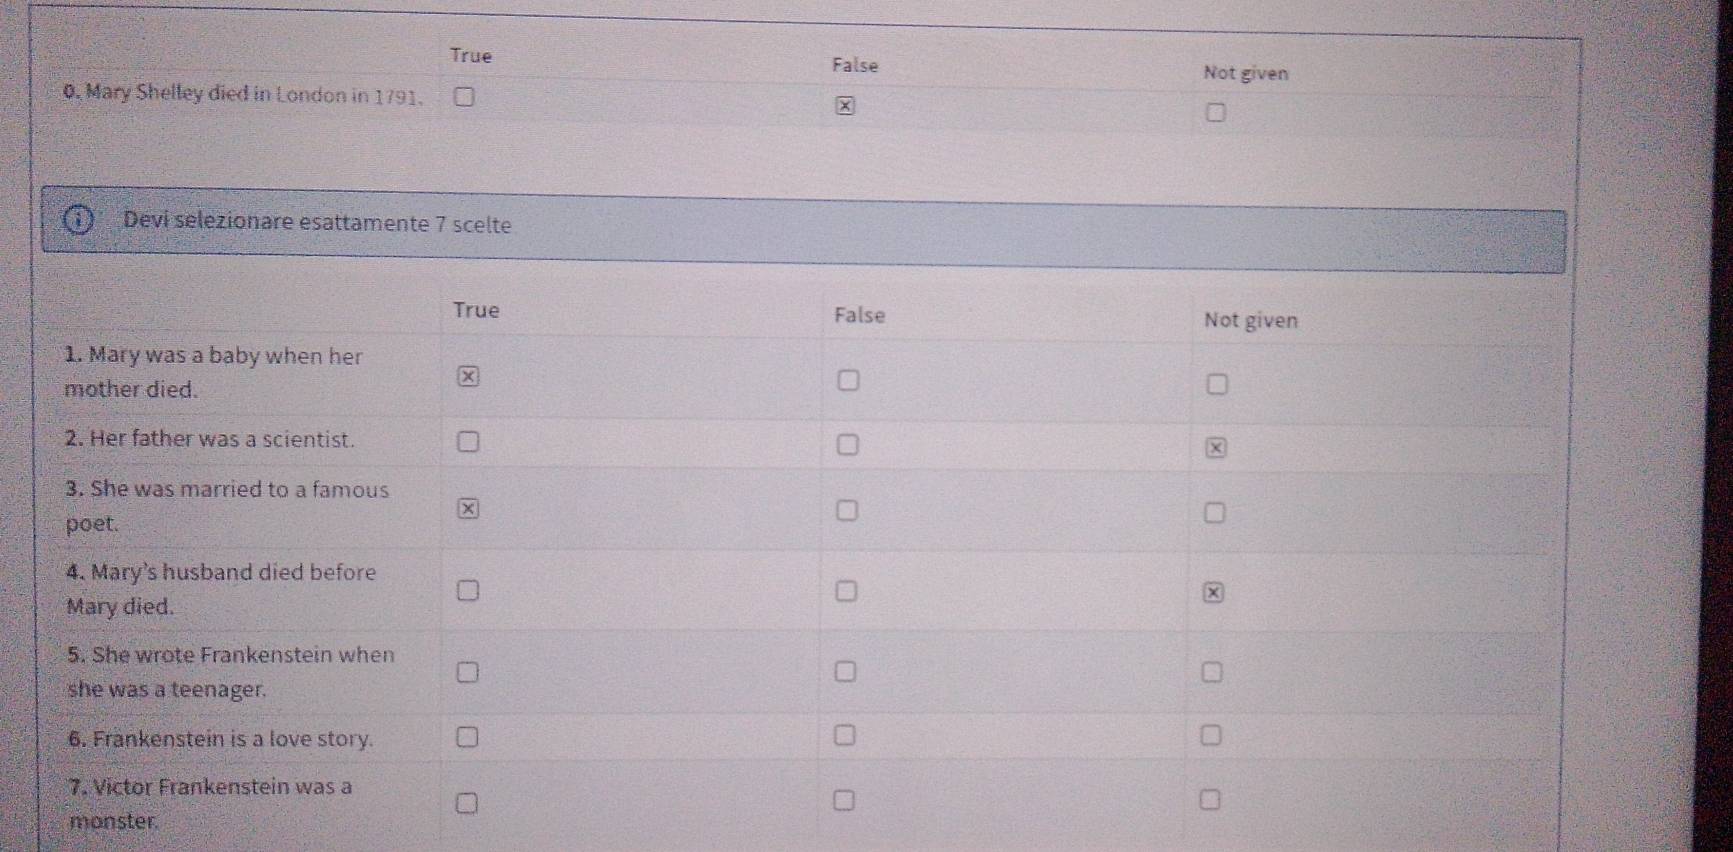The height and width of the screenshot is (852, 1733).
Task: Check False for 'Frankenstein is a love story'
Action: coord(845,736)
